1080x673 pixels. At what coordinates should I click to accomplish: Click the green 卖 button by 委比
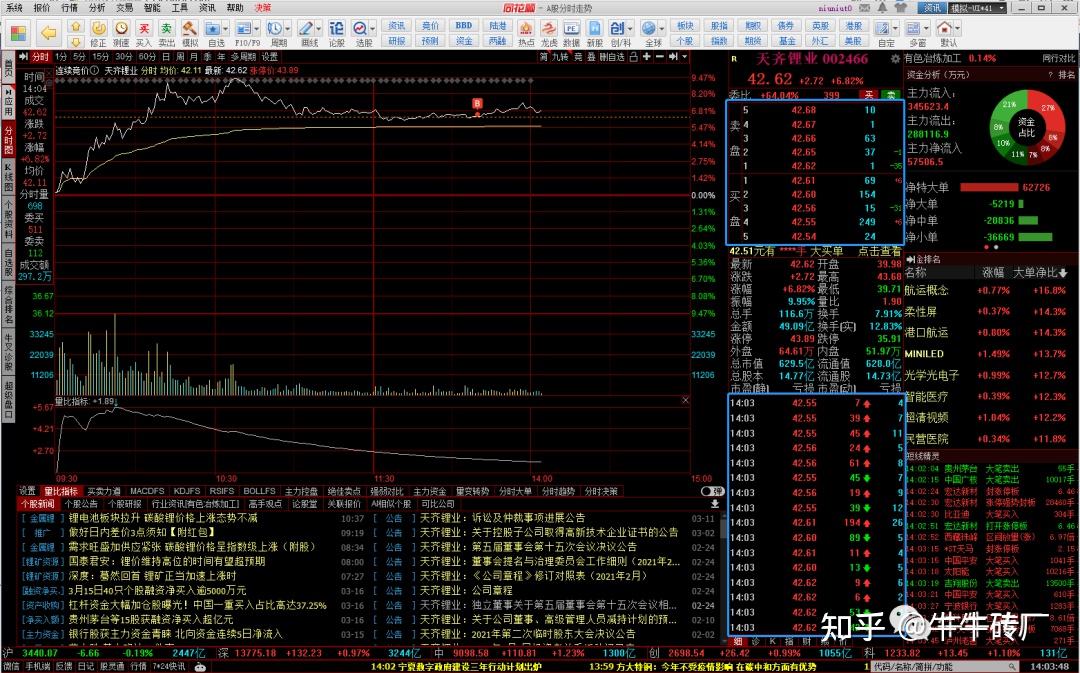(x=891, y=95)
